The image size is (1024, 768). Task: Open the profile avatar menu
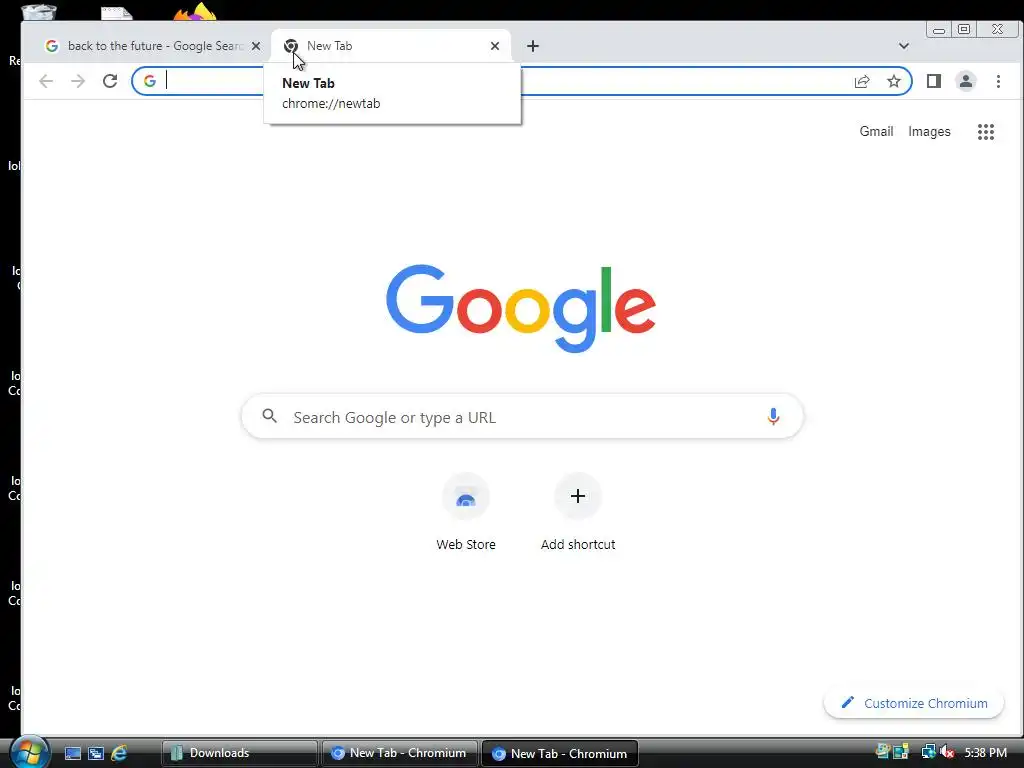(x=966, y=81)
